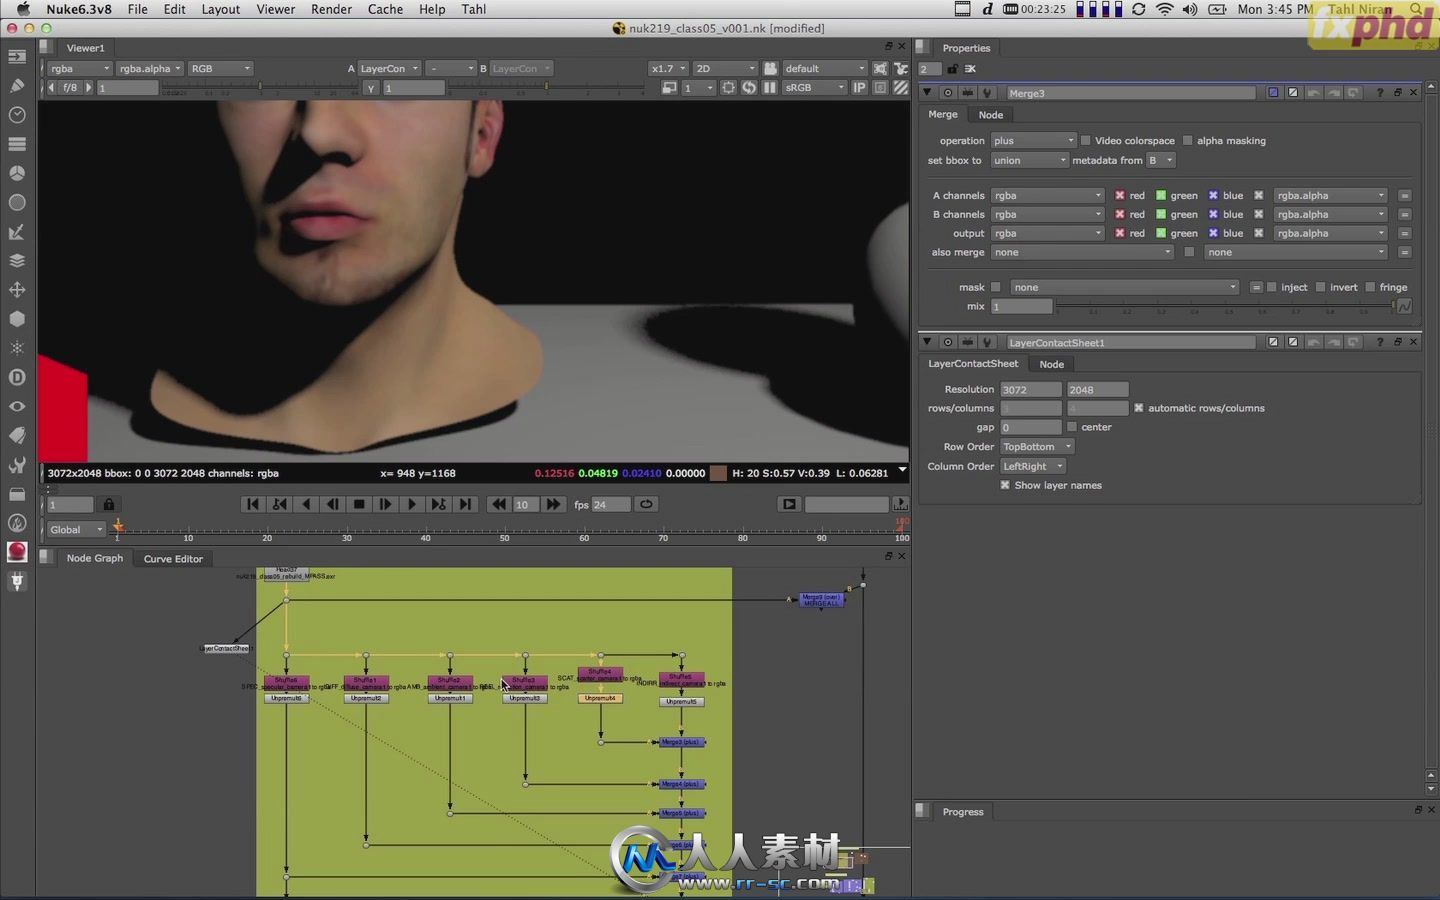Skip forward by 10 frames
This screenshot has height=900, width=1440.
click(x=553, y=505)
